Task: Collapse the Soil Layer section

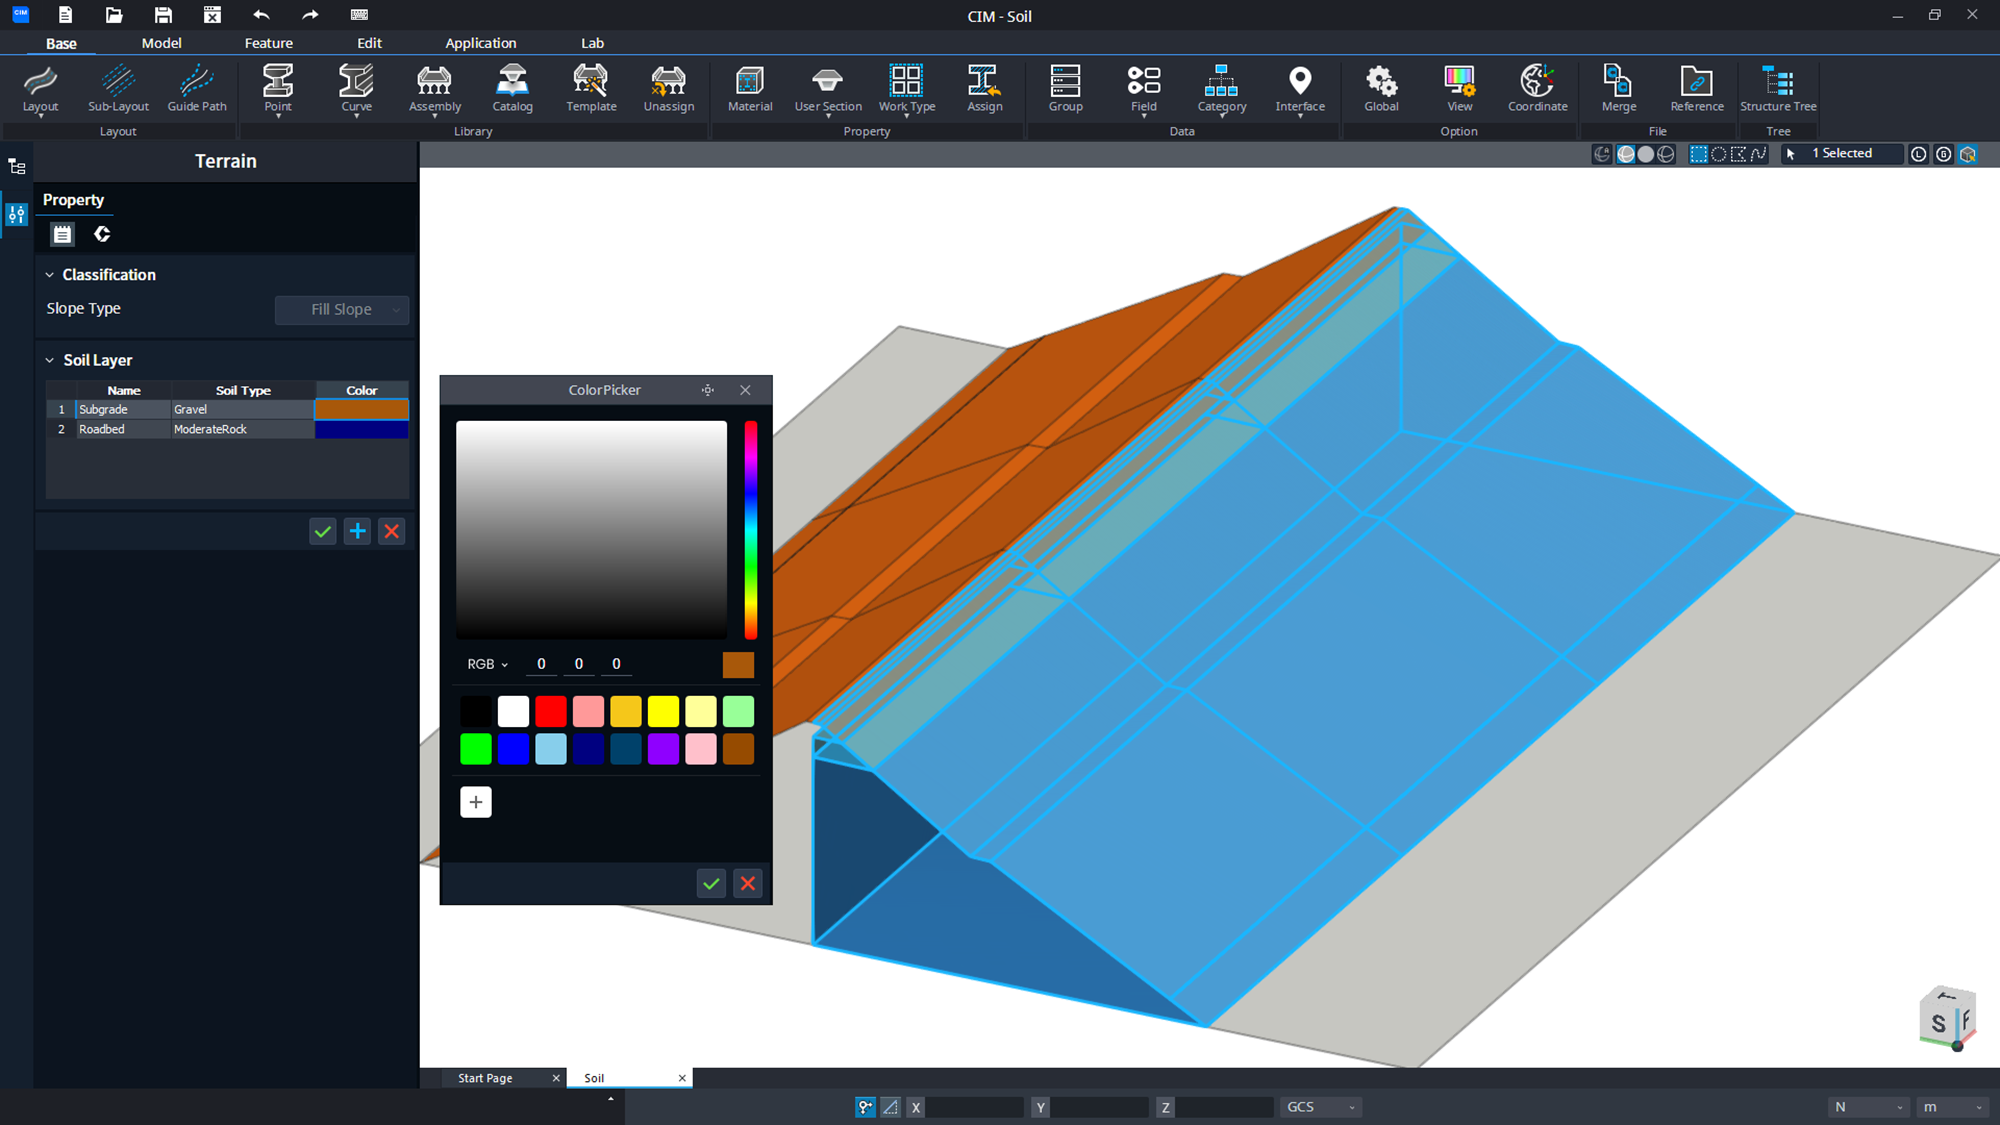Action: point(49,360)
